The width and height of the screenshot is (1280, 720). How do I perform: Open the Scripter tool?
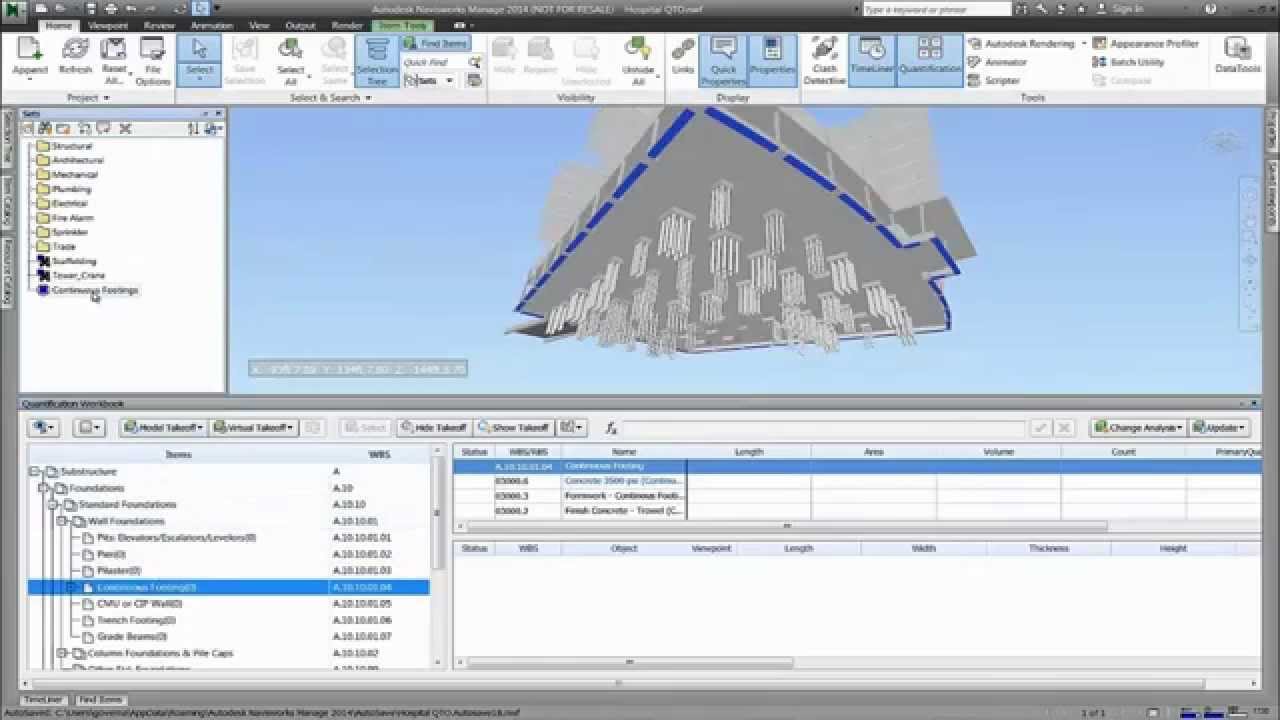coord(993,80)
